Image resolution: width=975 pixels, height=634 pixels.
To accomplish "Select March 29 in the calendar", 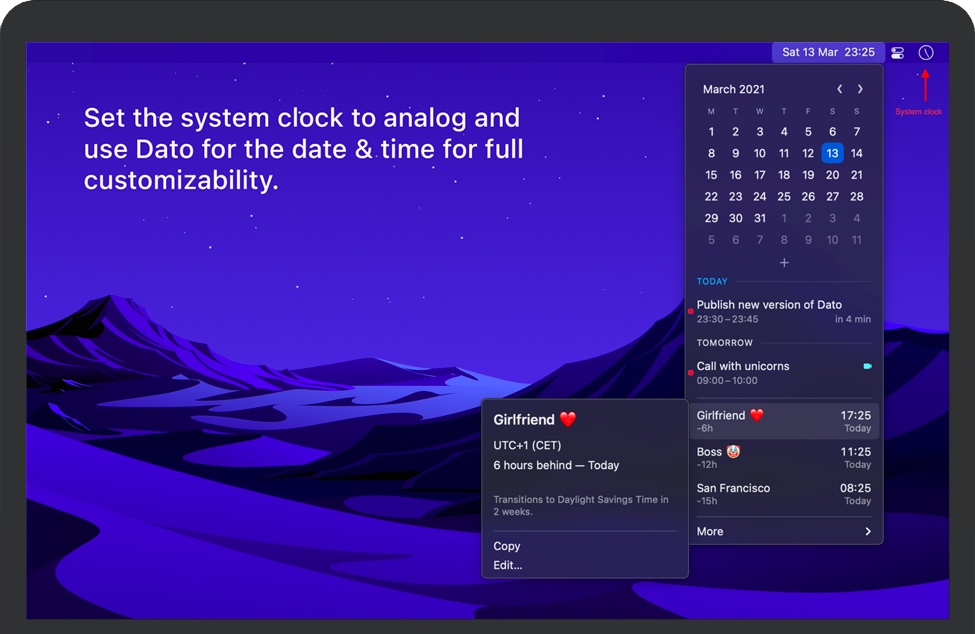I will tap(711, 218).
